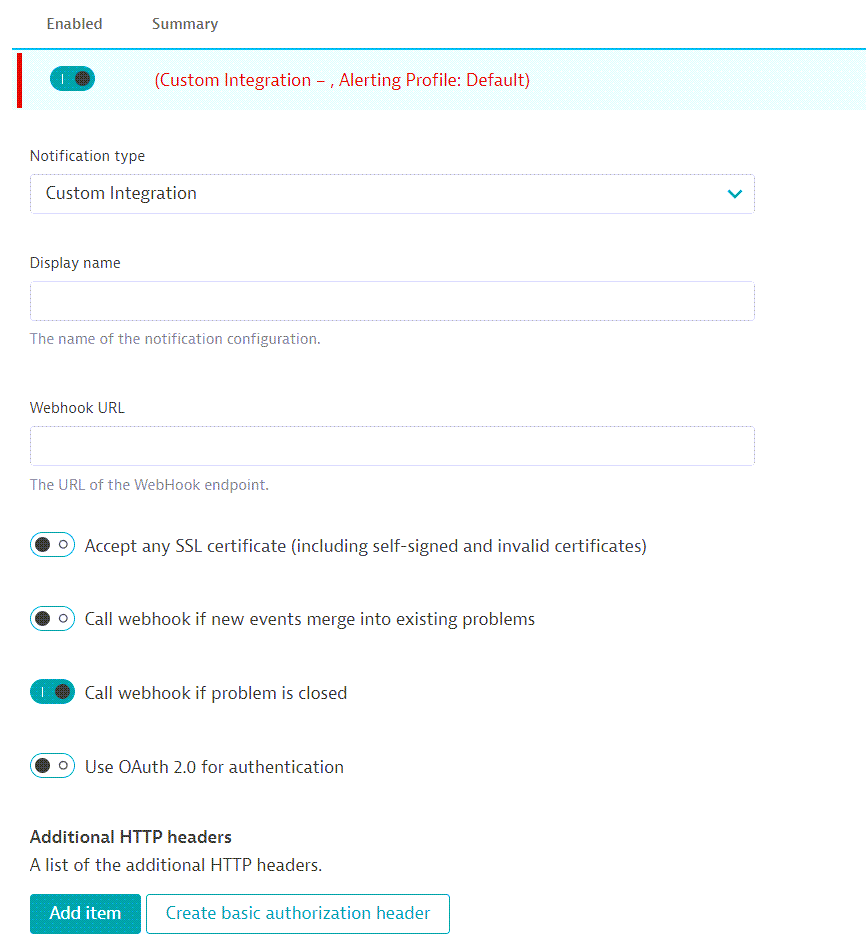The image size is (866, 945).
Task: Switch to the Summary tab
Action: (184, 23)
